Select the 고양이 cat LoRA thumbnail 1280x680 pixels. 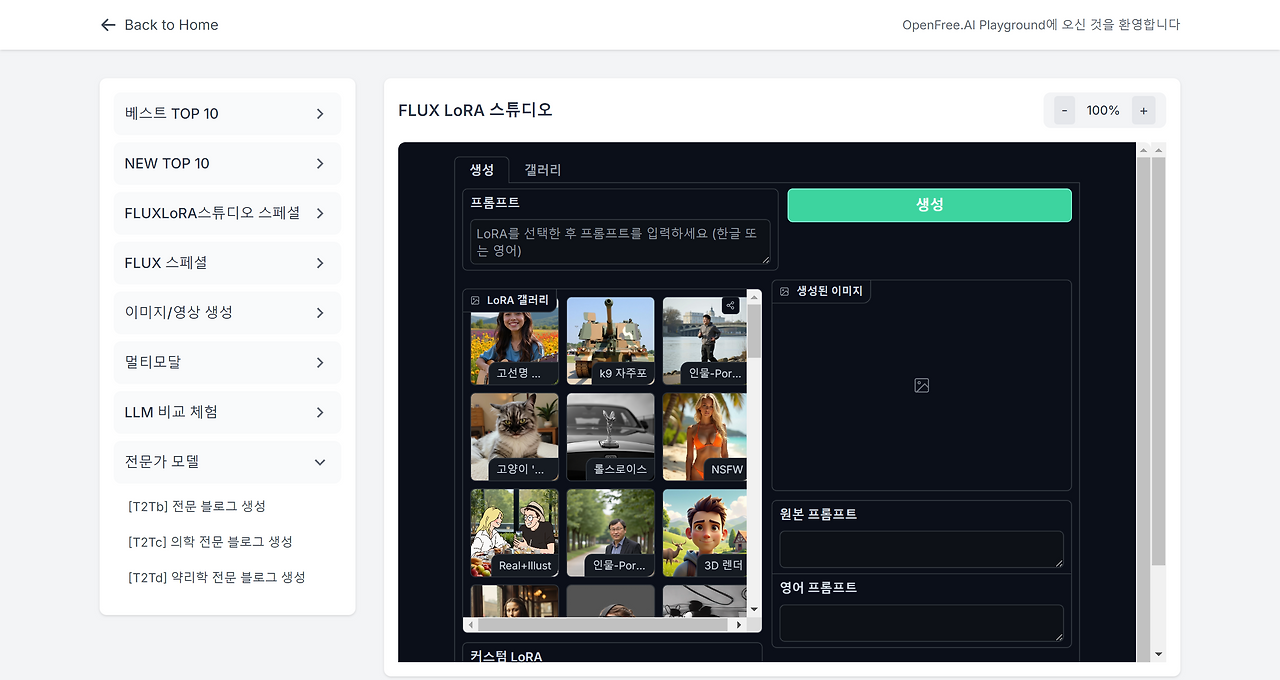coord(515,437)
